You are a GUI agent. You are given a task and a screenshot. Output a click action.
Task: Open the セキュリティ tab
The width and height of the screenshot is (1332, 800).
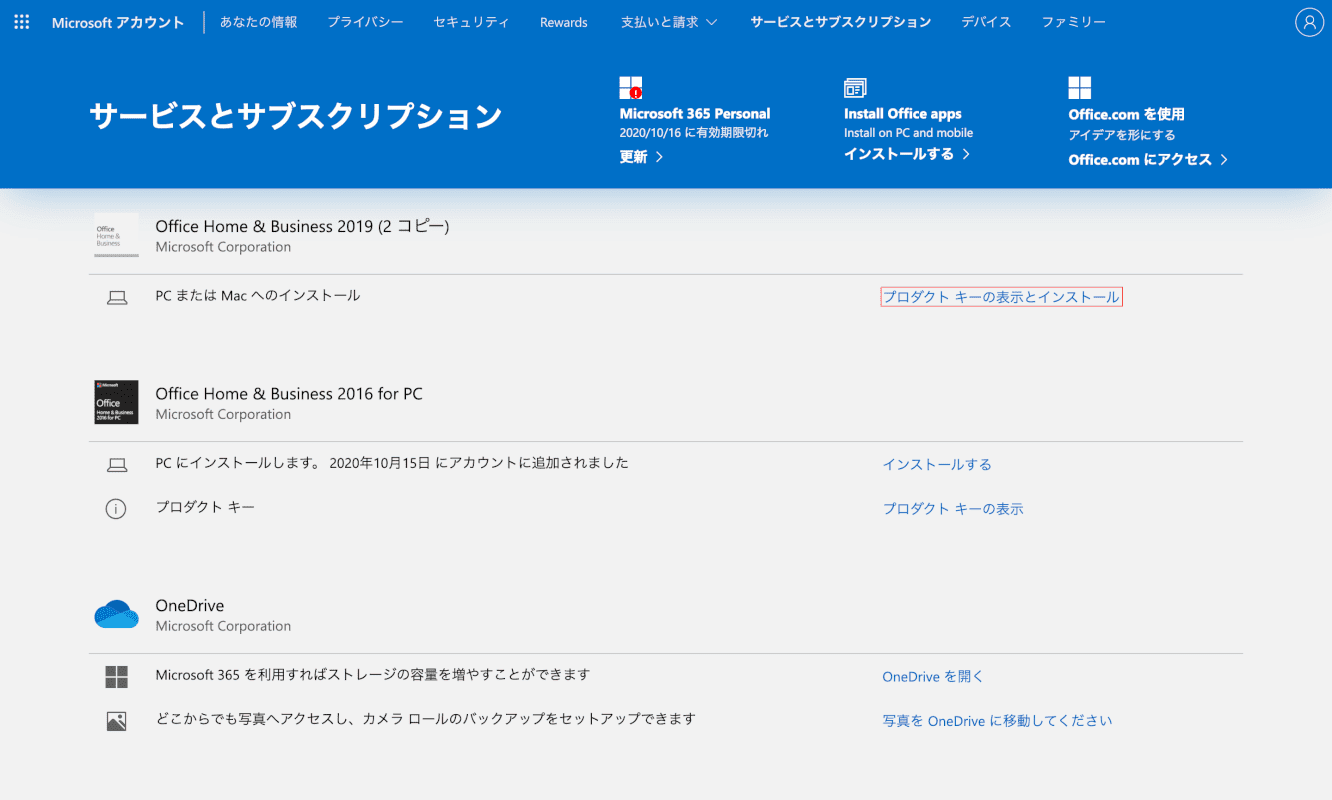point(471,22)
